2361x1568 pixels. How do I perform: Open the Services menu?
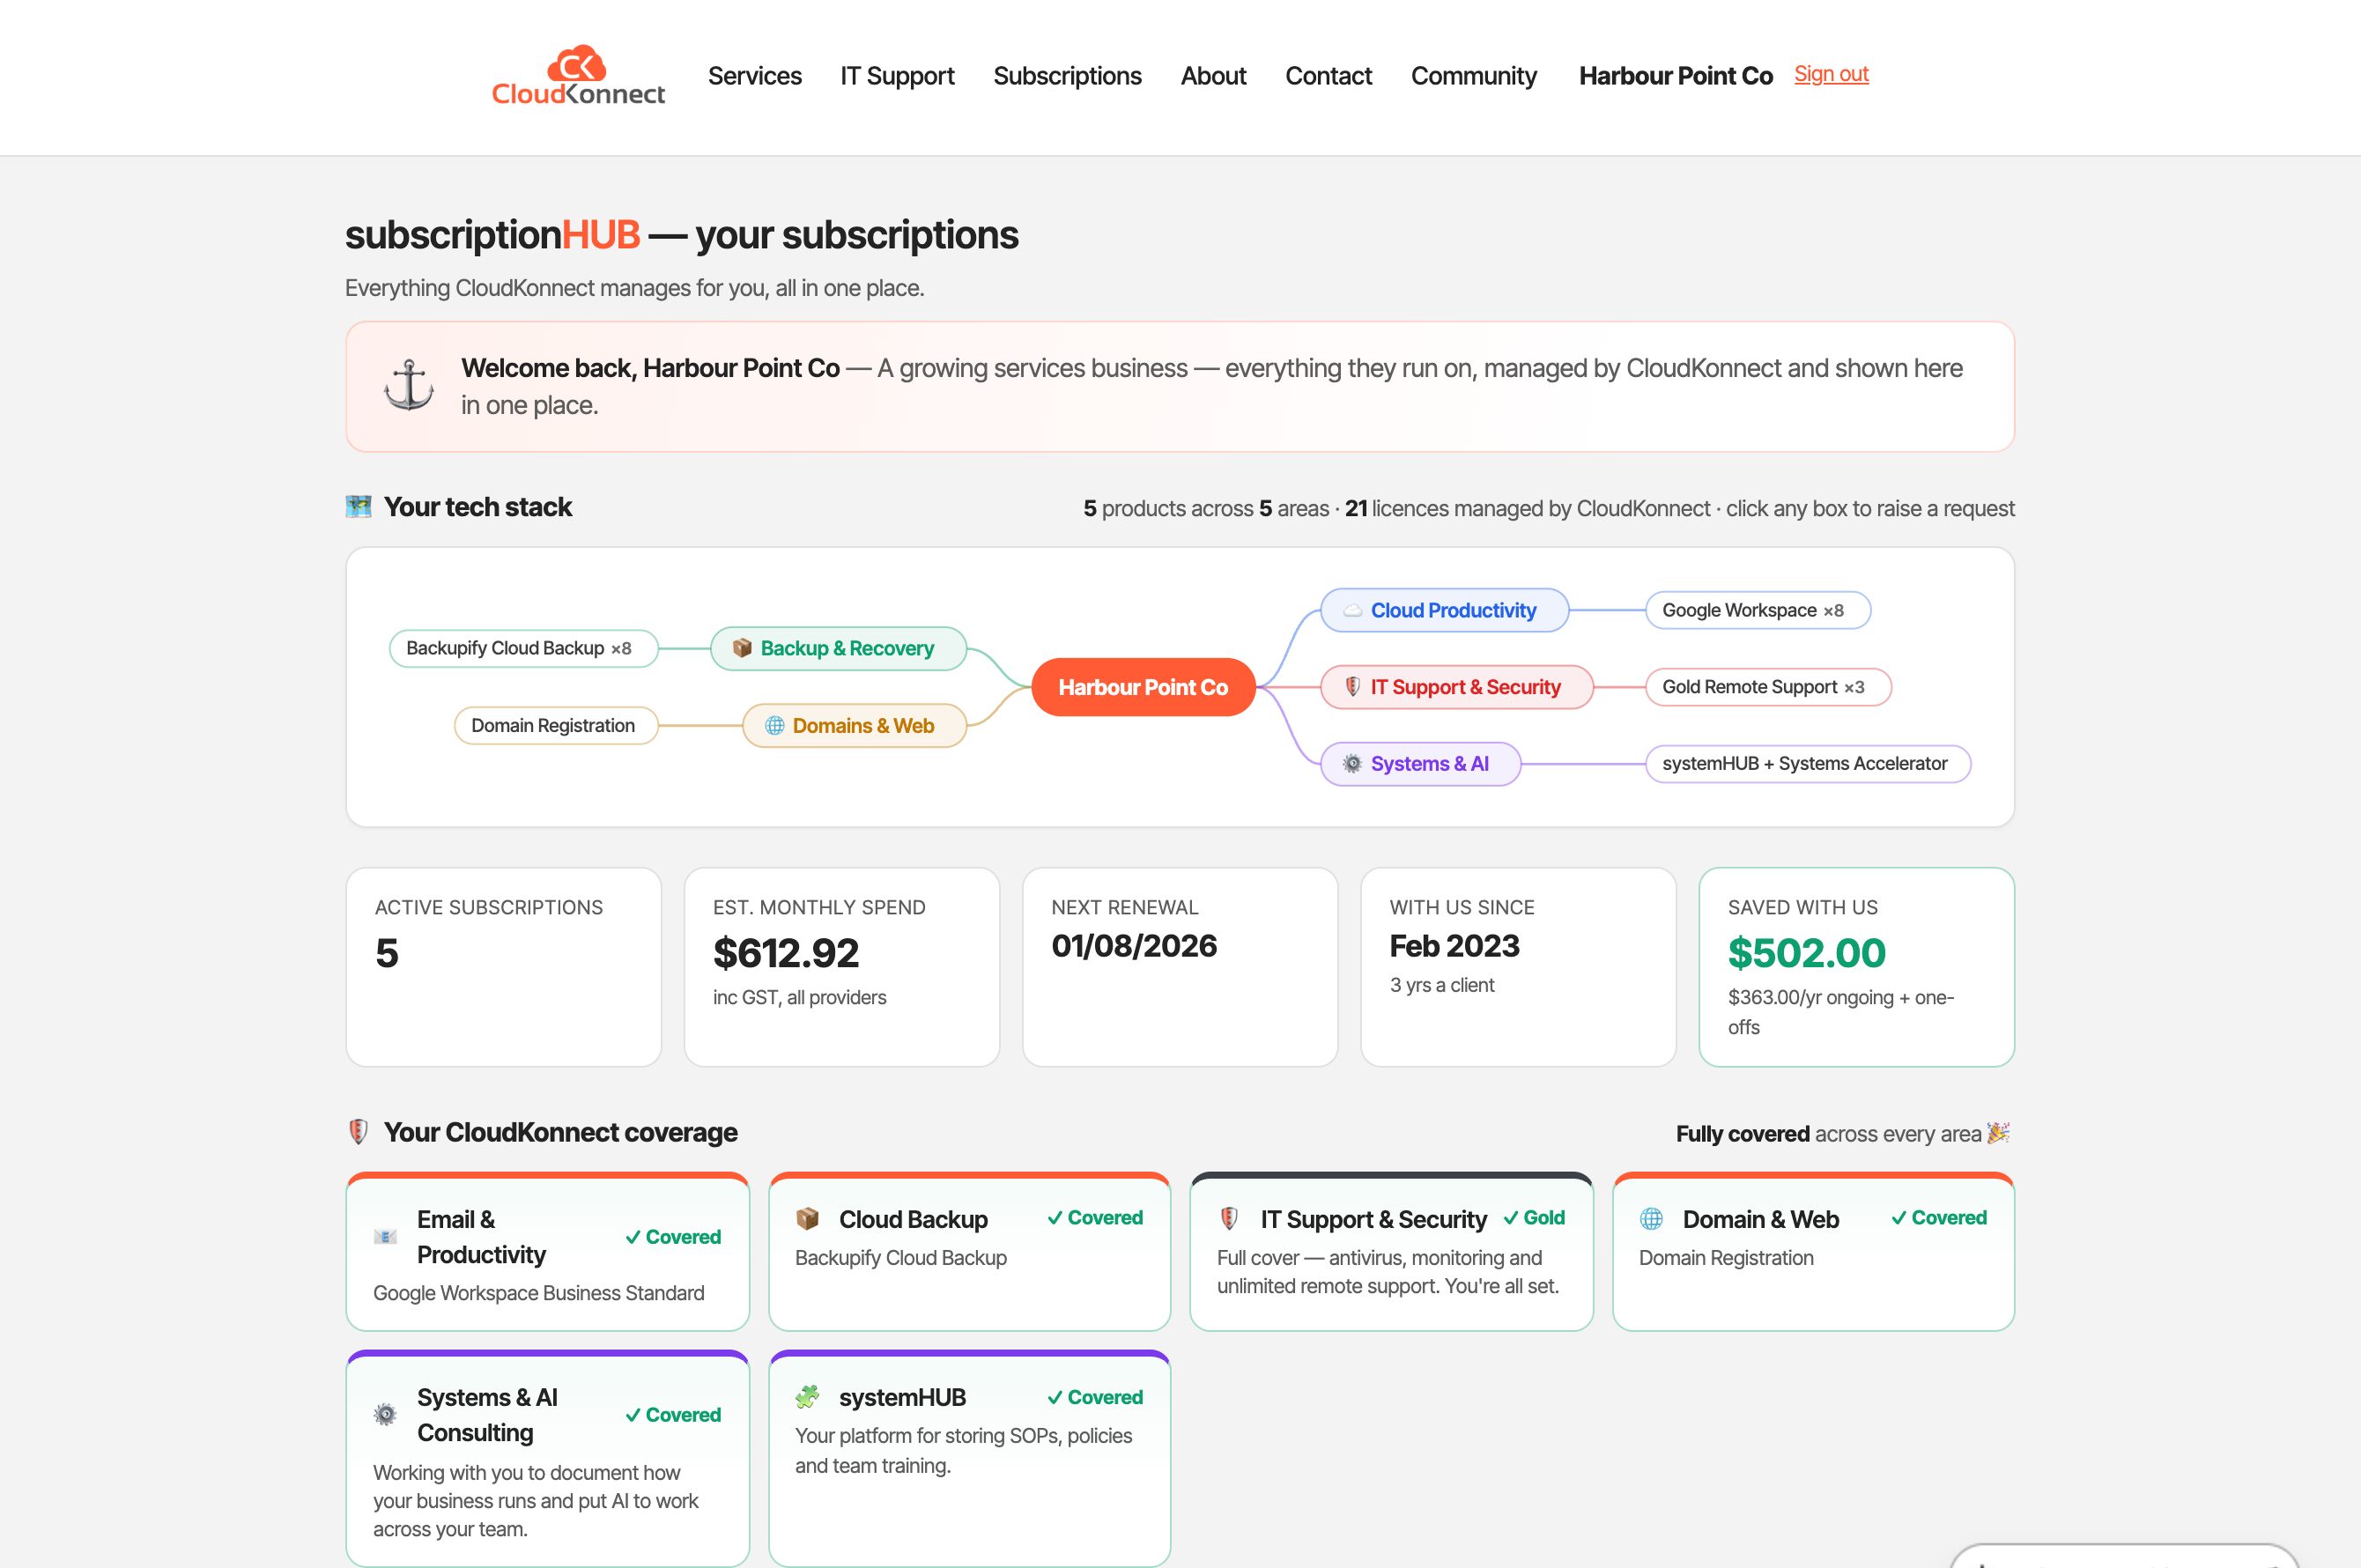point(755,76)
